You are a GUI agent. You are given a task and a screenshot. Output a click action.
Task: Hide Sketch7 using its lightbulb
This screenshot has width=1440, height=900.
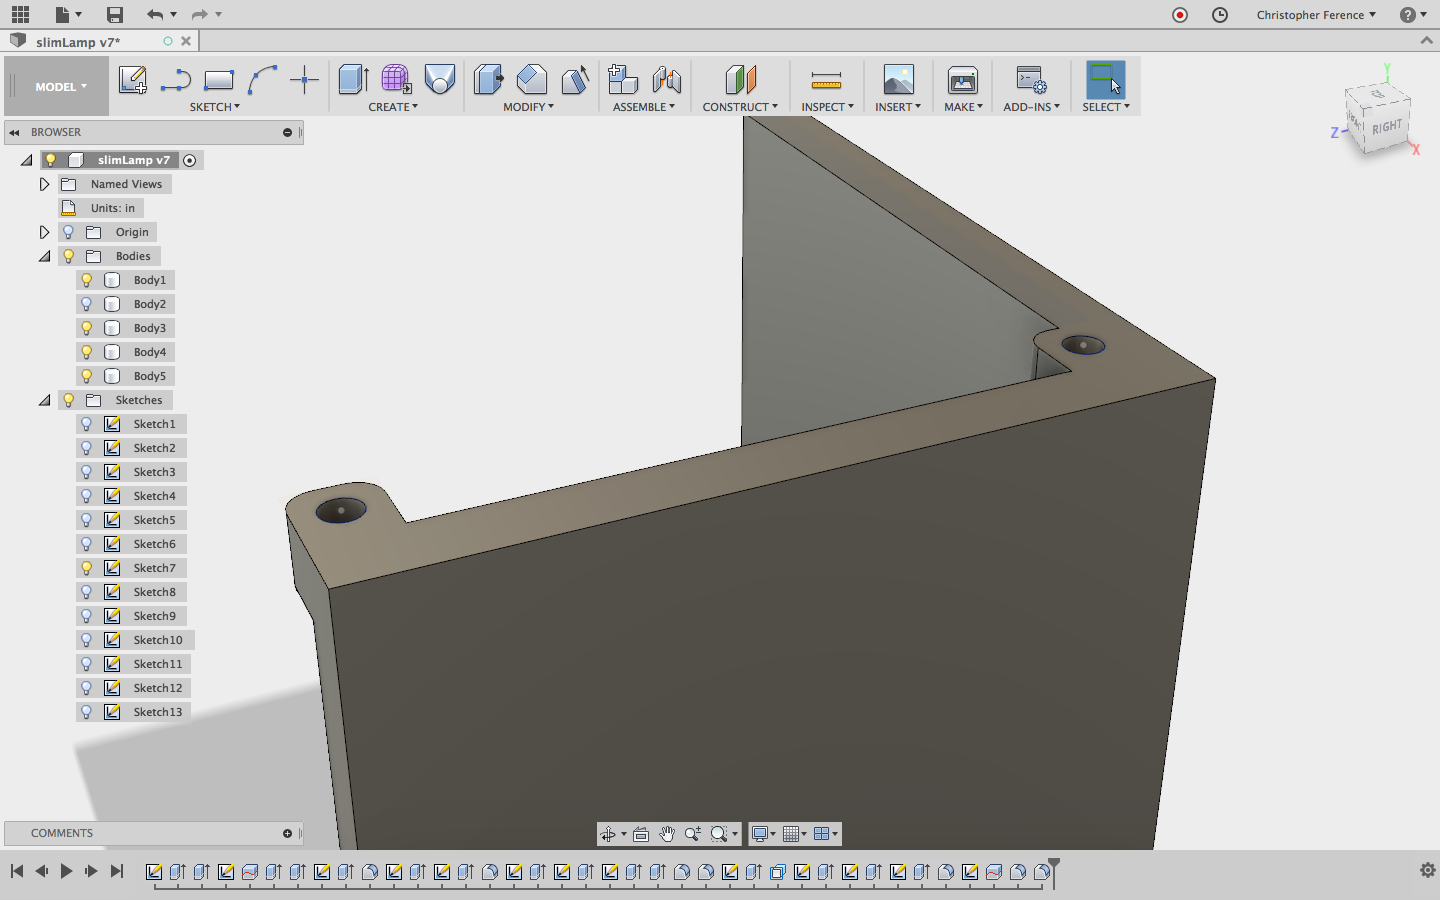pos(87,568)
